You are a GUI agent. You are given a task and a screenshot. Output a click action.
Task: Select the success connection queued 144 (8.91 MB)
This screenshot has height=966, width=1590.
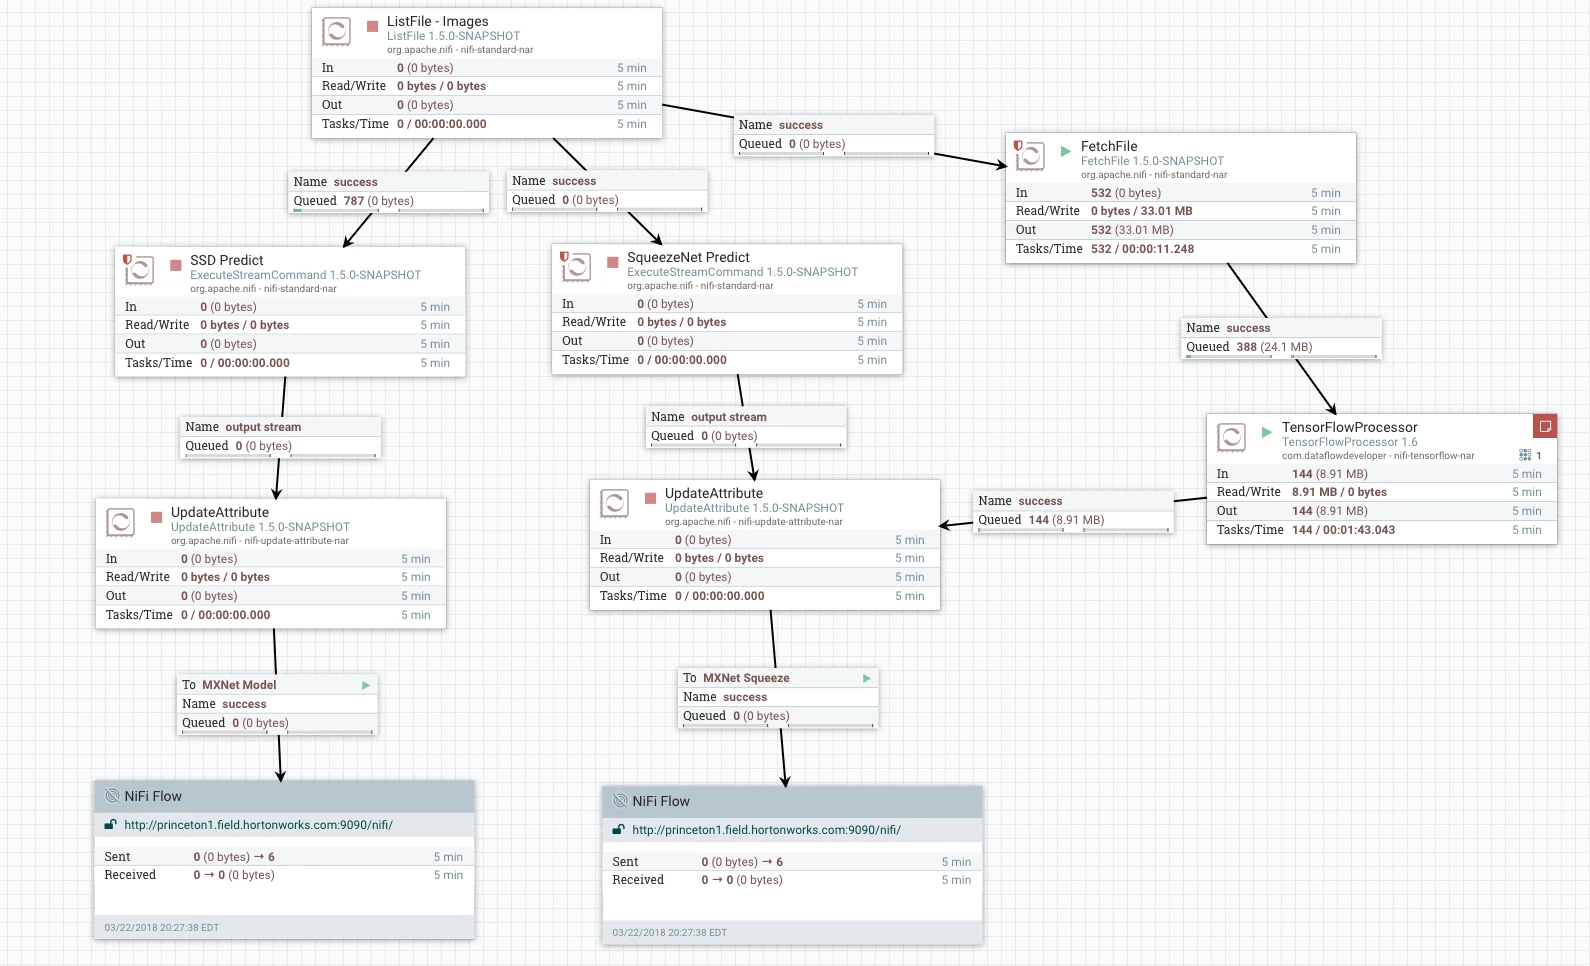click(1074, 510)
